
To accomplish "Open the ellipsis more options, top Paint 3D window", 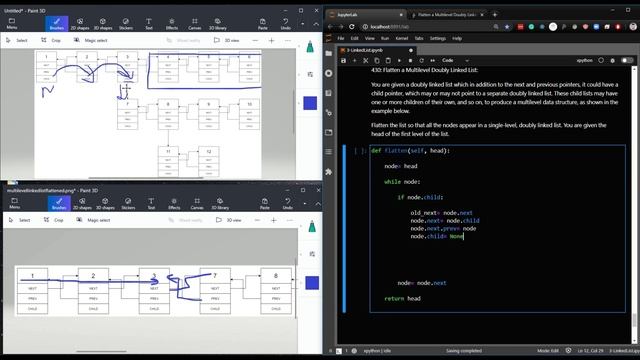I will coord(288,40).
